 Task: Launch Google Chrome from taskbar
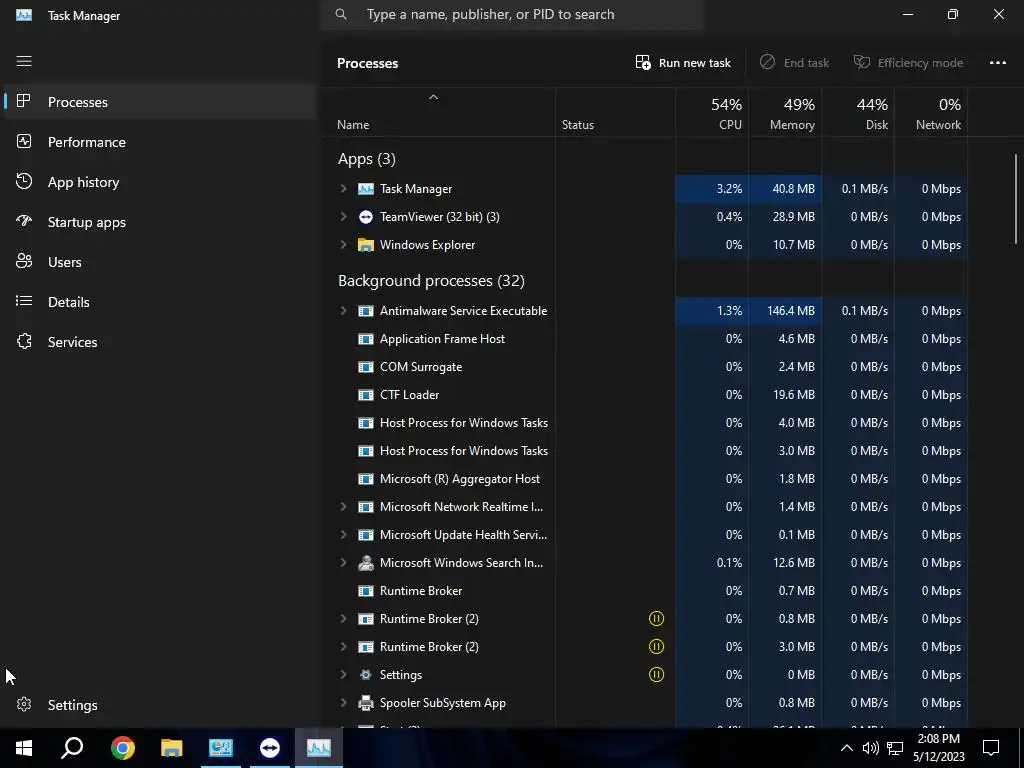pos(122,748)
